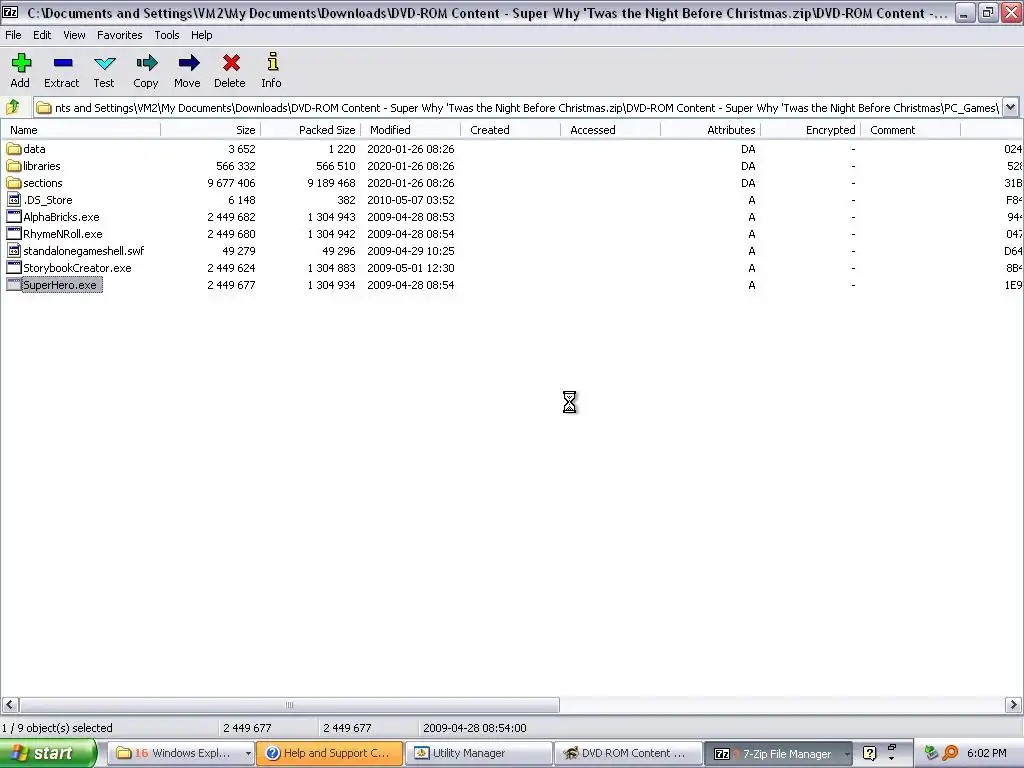Open the Help menu
The height and width of the screenshot is (768, 1024).
click(x=201, y=35)
